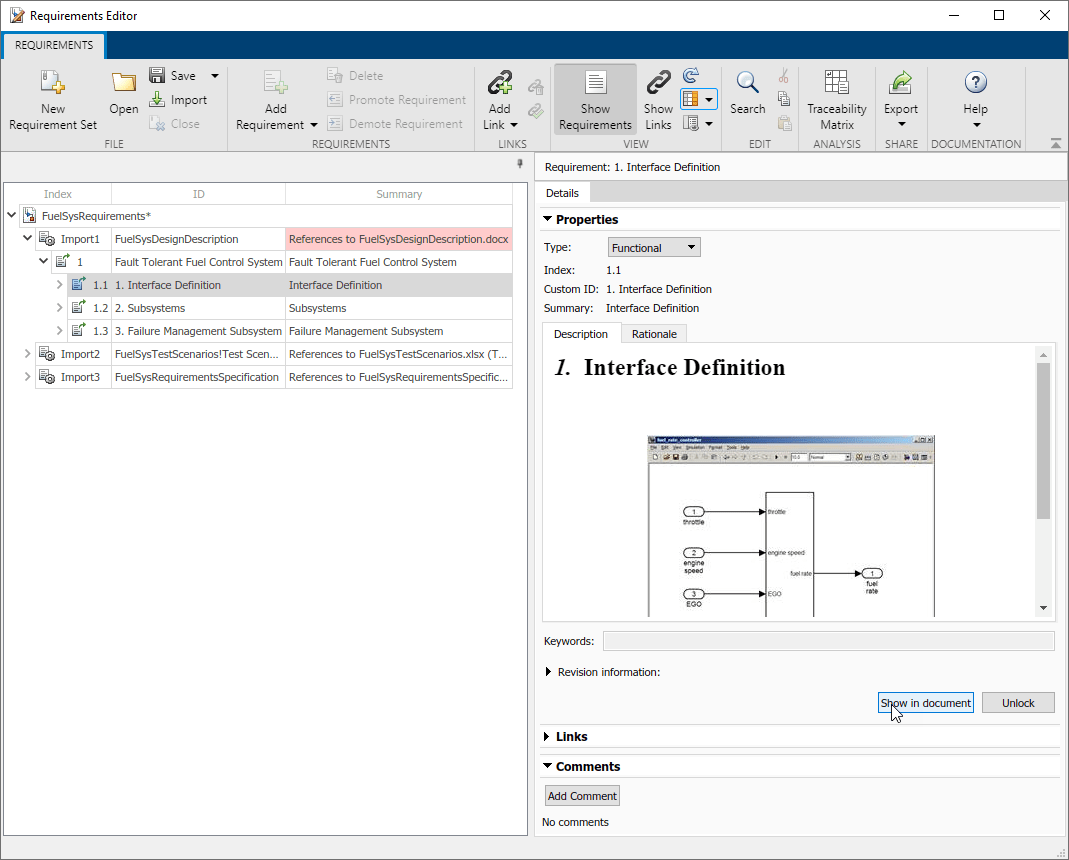The height and width of the screenshot is (860, 1069).
Task: Toggle the Show Links view
Action: [x=658, y=100]
